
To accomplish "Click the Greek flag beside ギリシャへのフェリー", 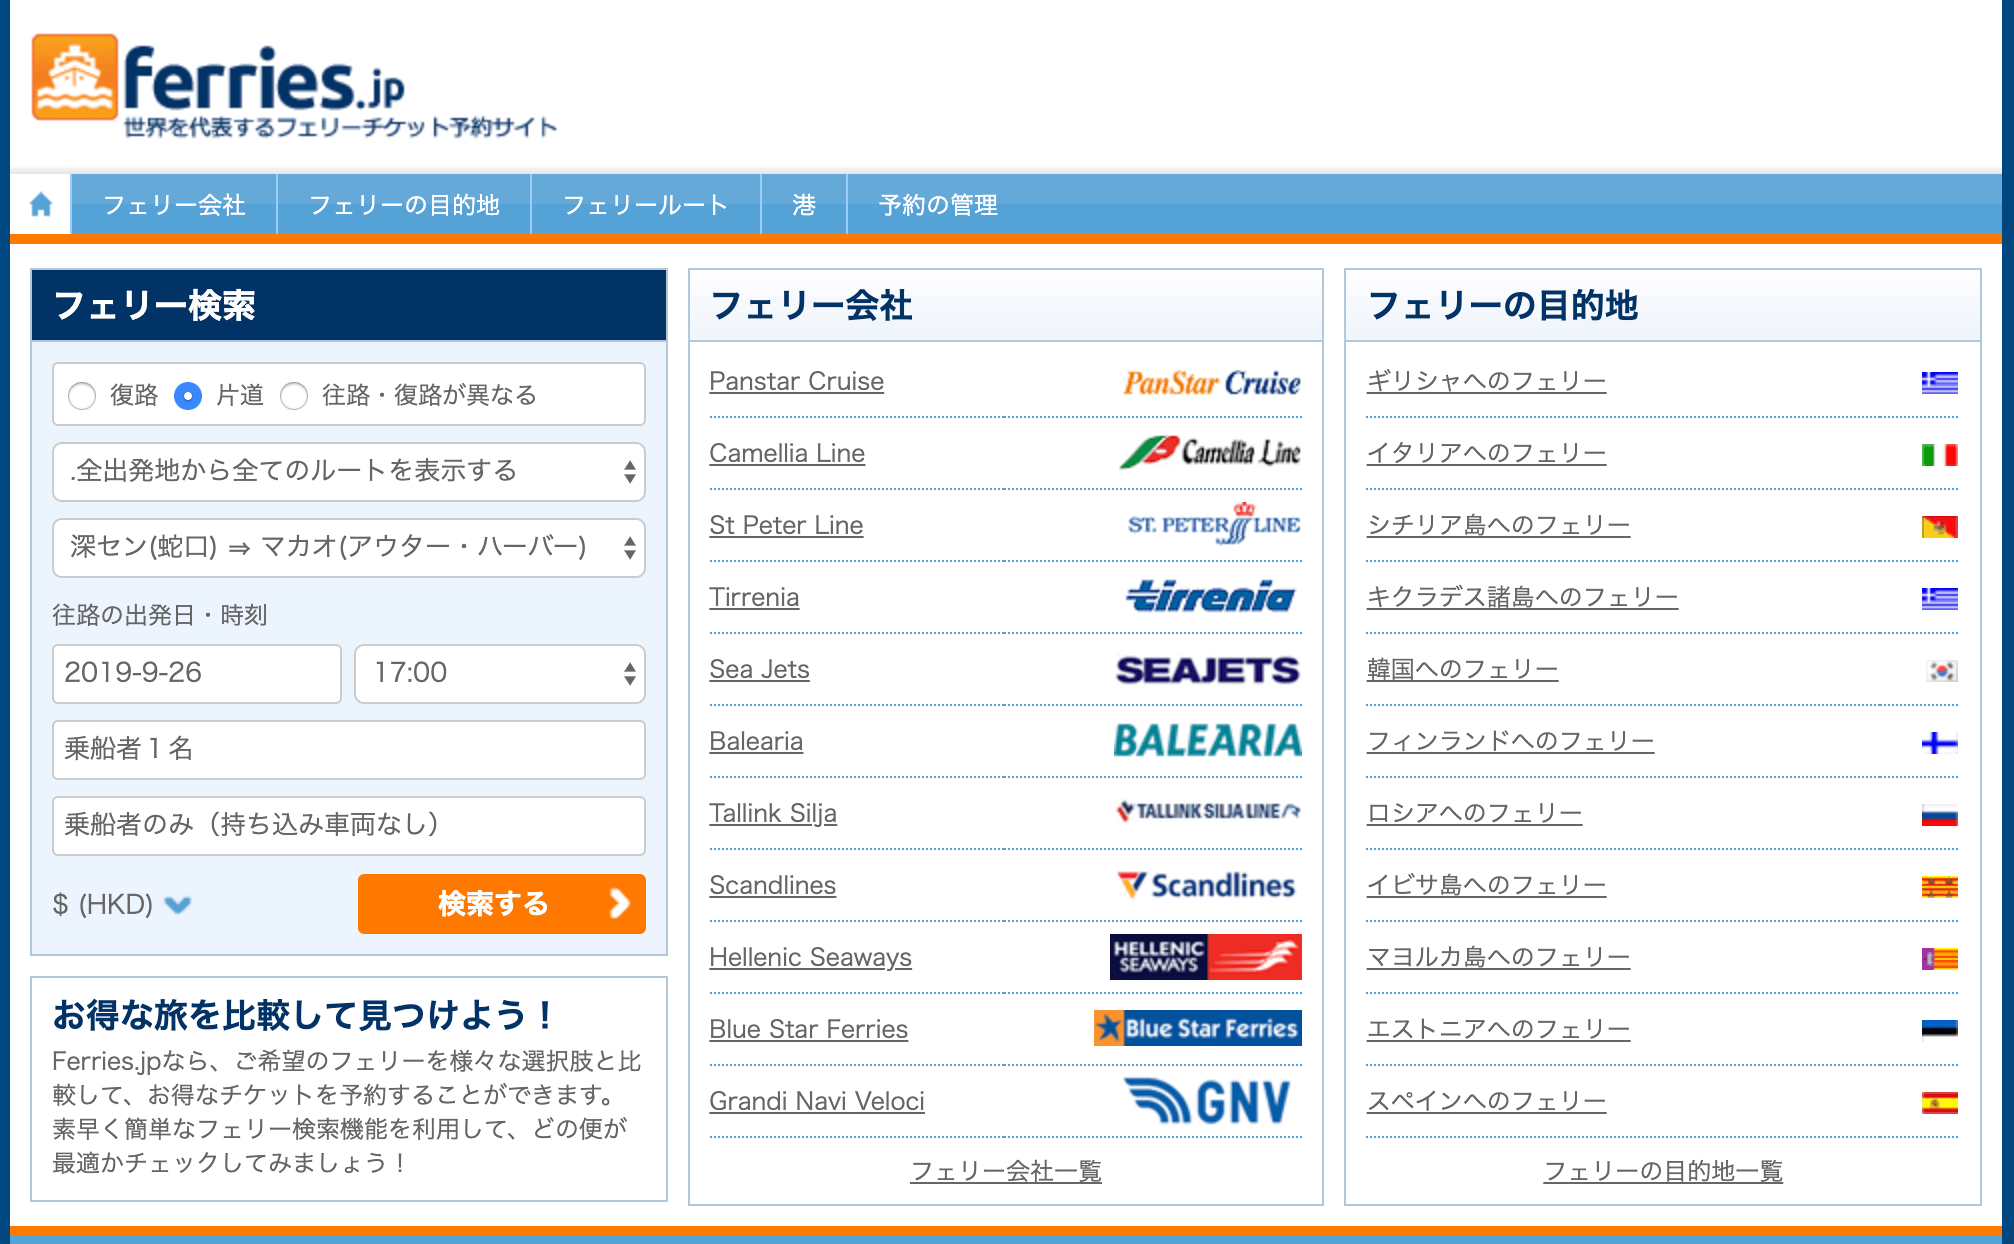I will [x=1939, y=383].
